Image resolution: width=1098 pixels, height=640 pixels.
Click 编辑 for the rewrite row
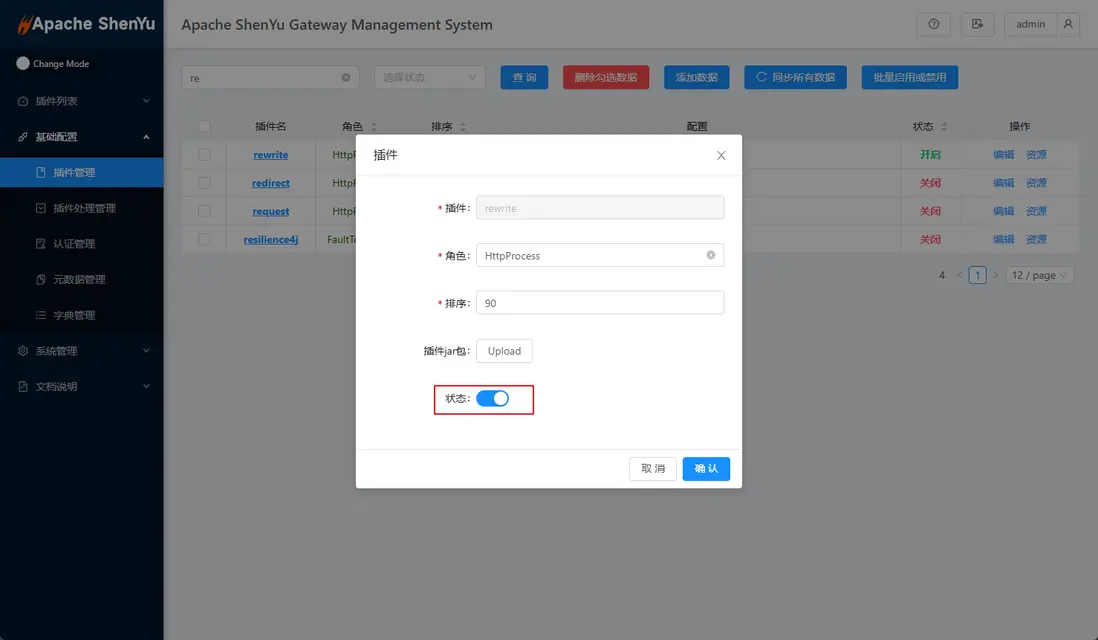(x=1003, y=155)
